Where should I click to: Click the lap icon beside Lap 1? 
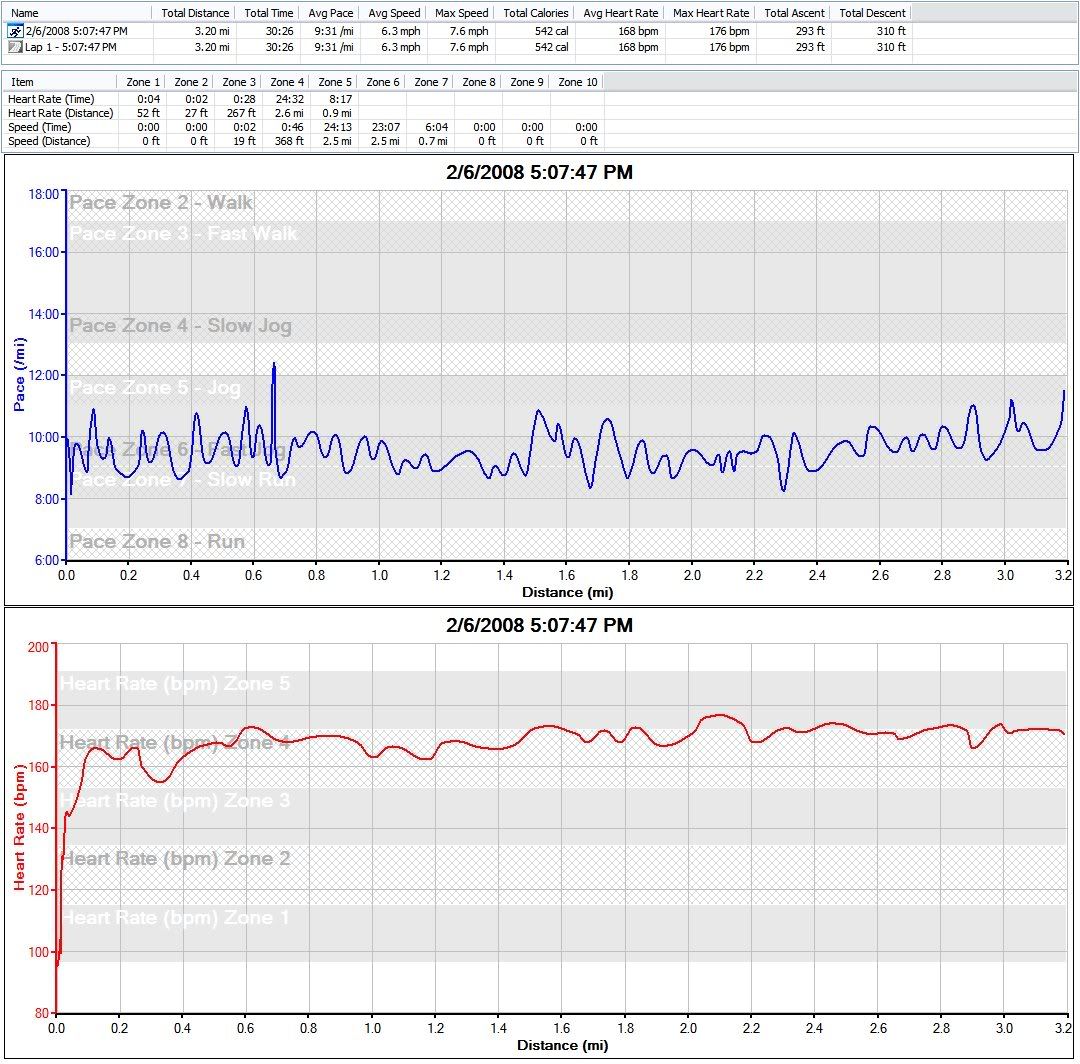pyautogui.click(x=15, y=47)
